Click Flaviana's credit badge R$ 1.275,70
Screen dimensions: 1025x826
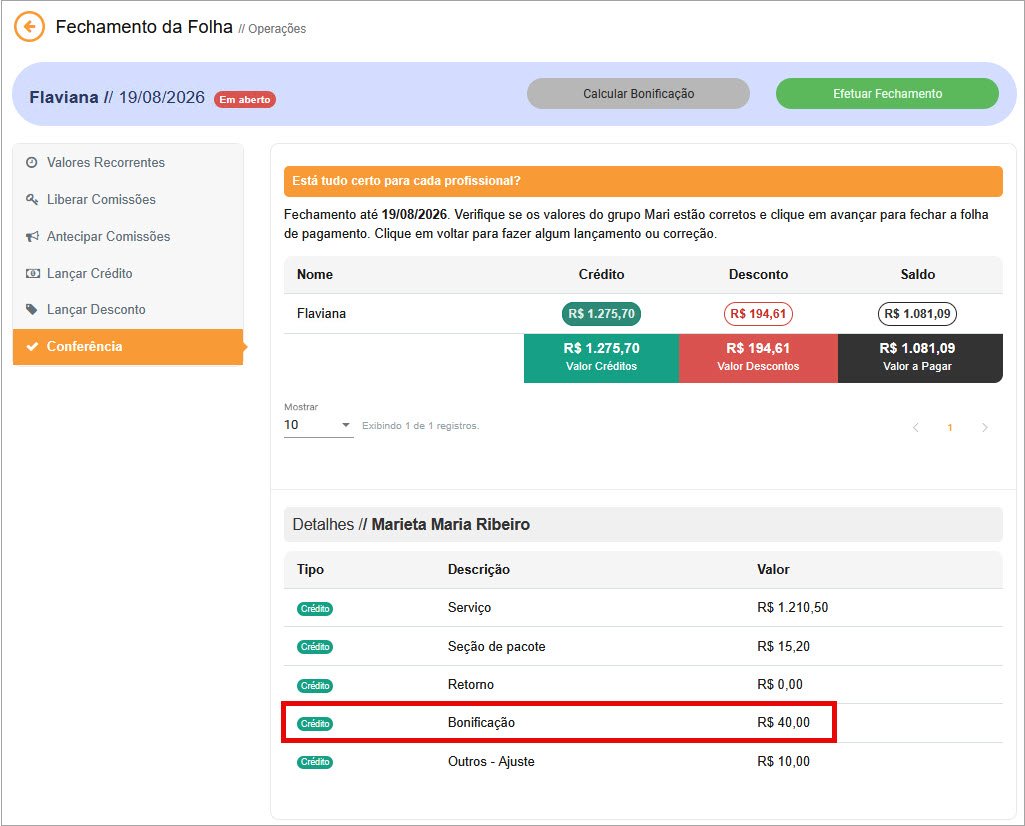[601, 314]
